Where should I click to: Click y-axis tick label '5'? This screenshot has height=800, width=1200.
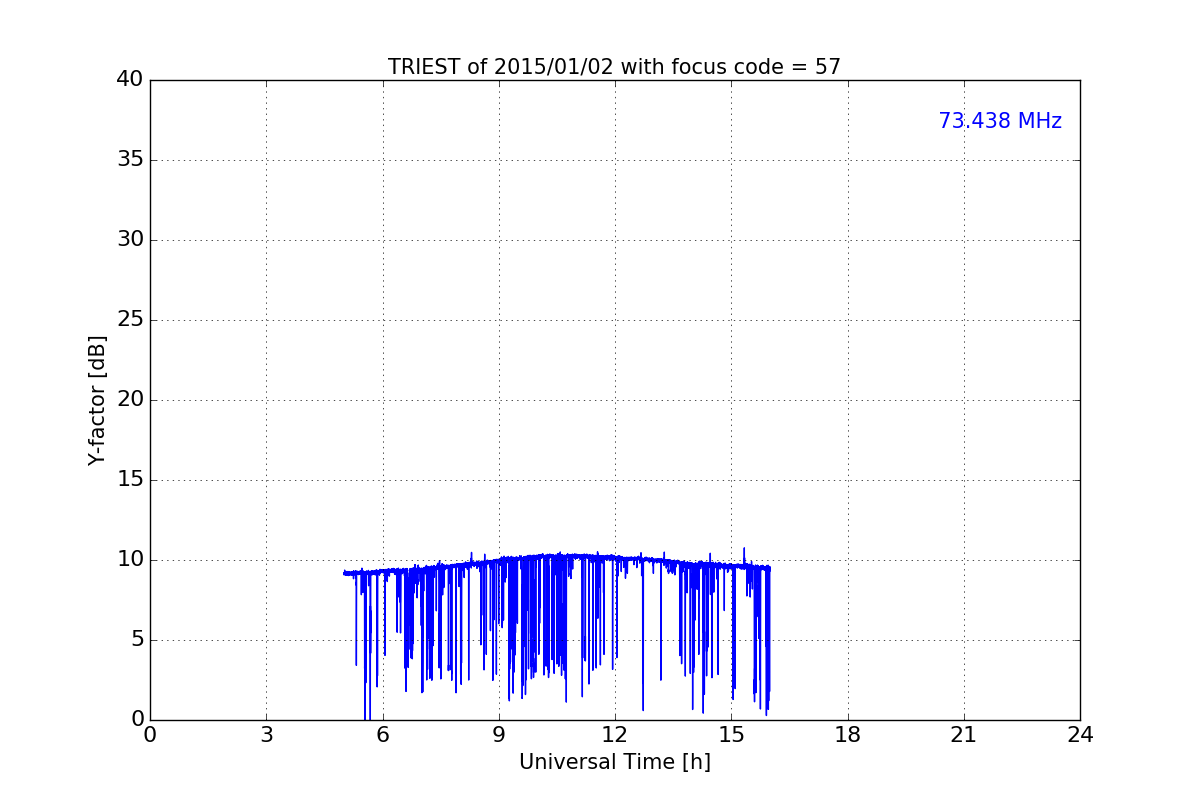click(x=137, y=640)
